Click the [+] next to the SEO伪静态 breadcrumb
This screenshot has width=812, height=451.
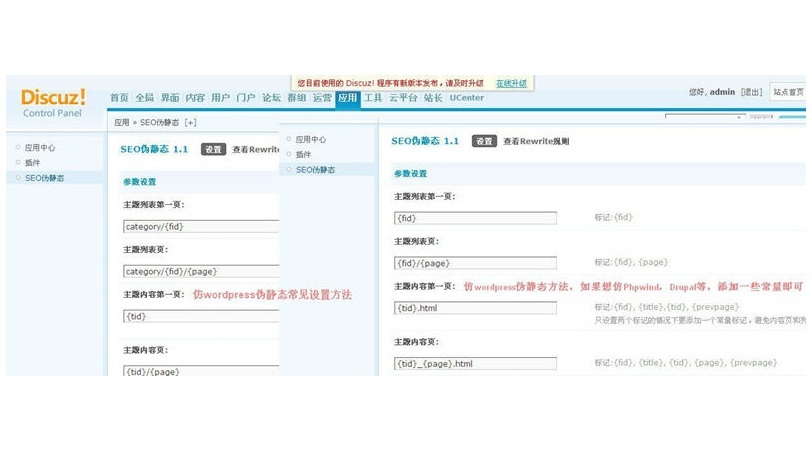point(191,122)
